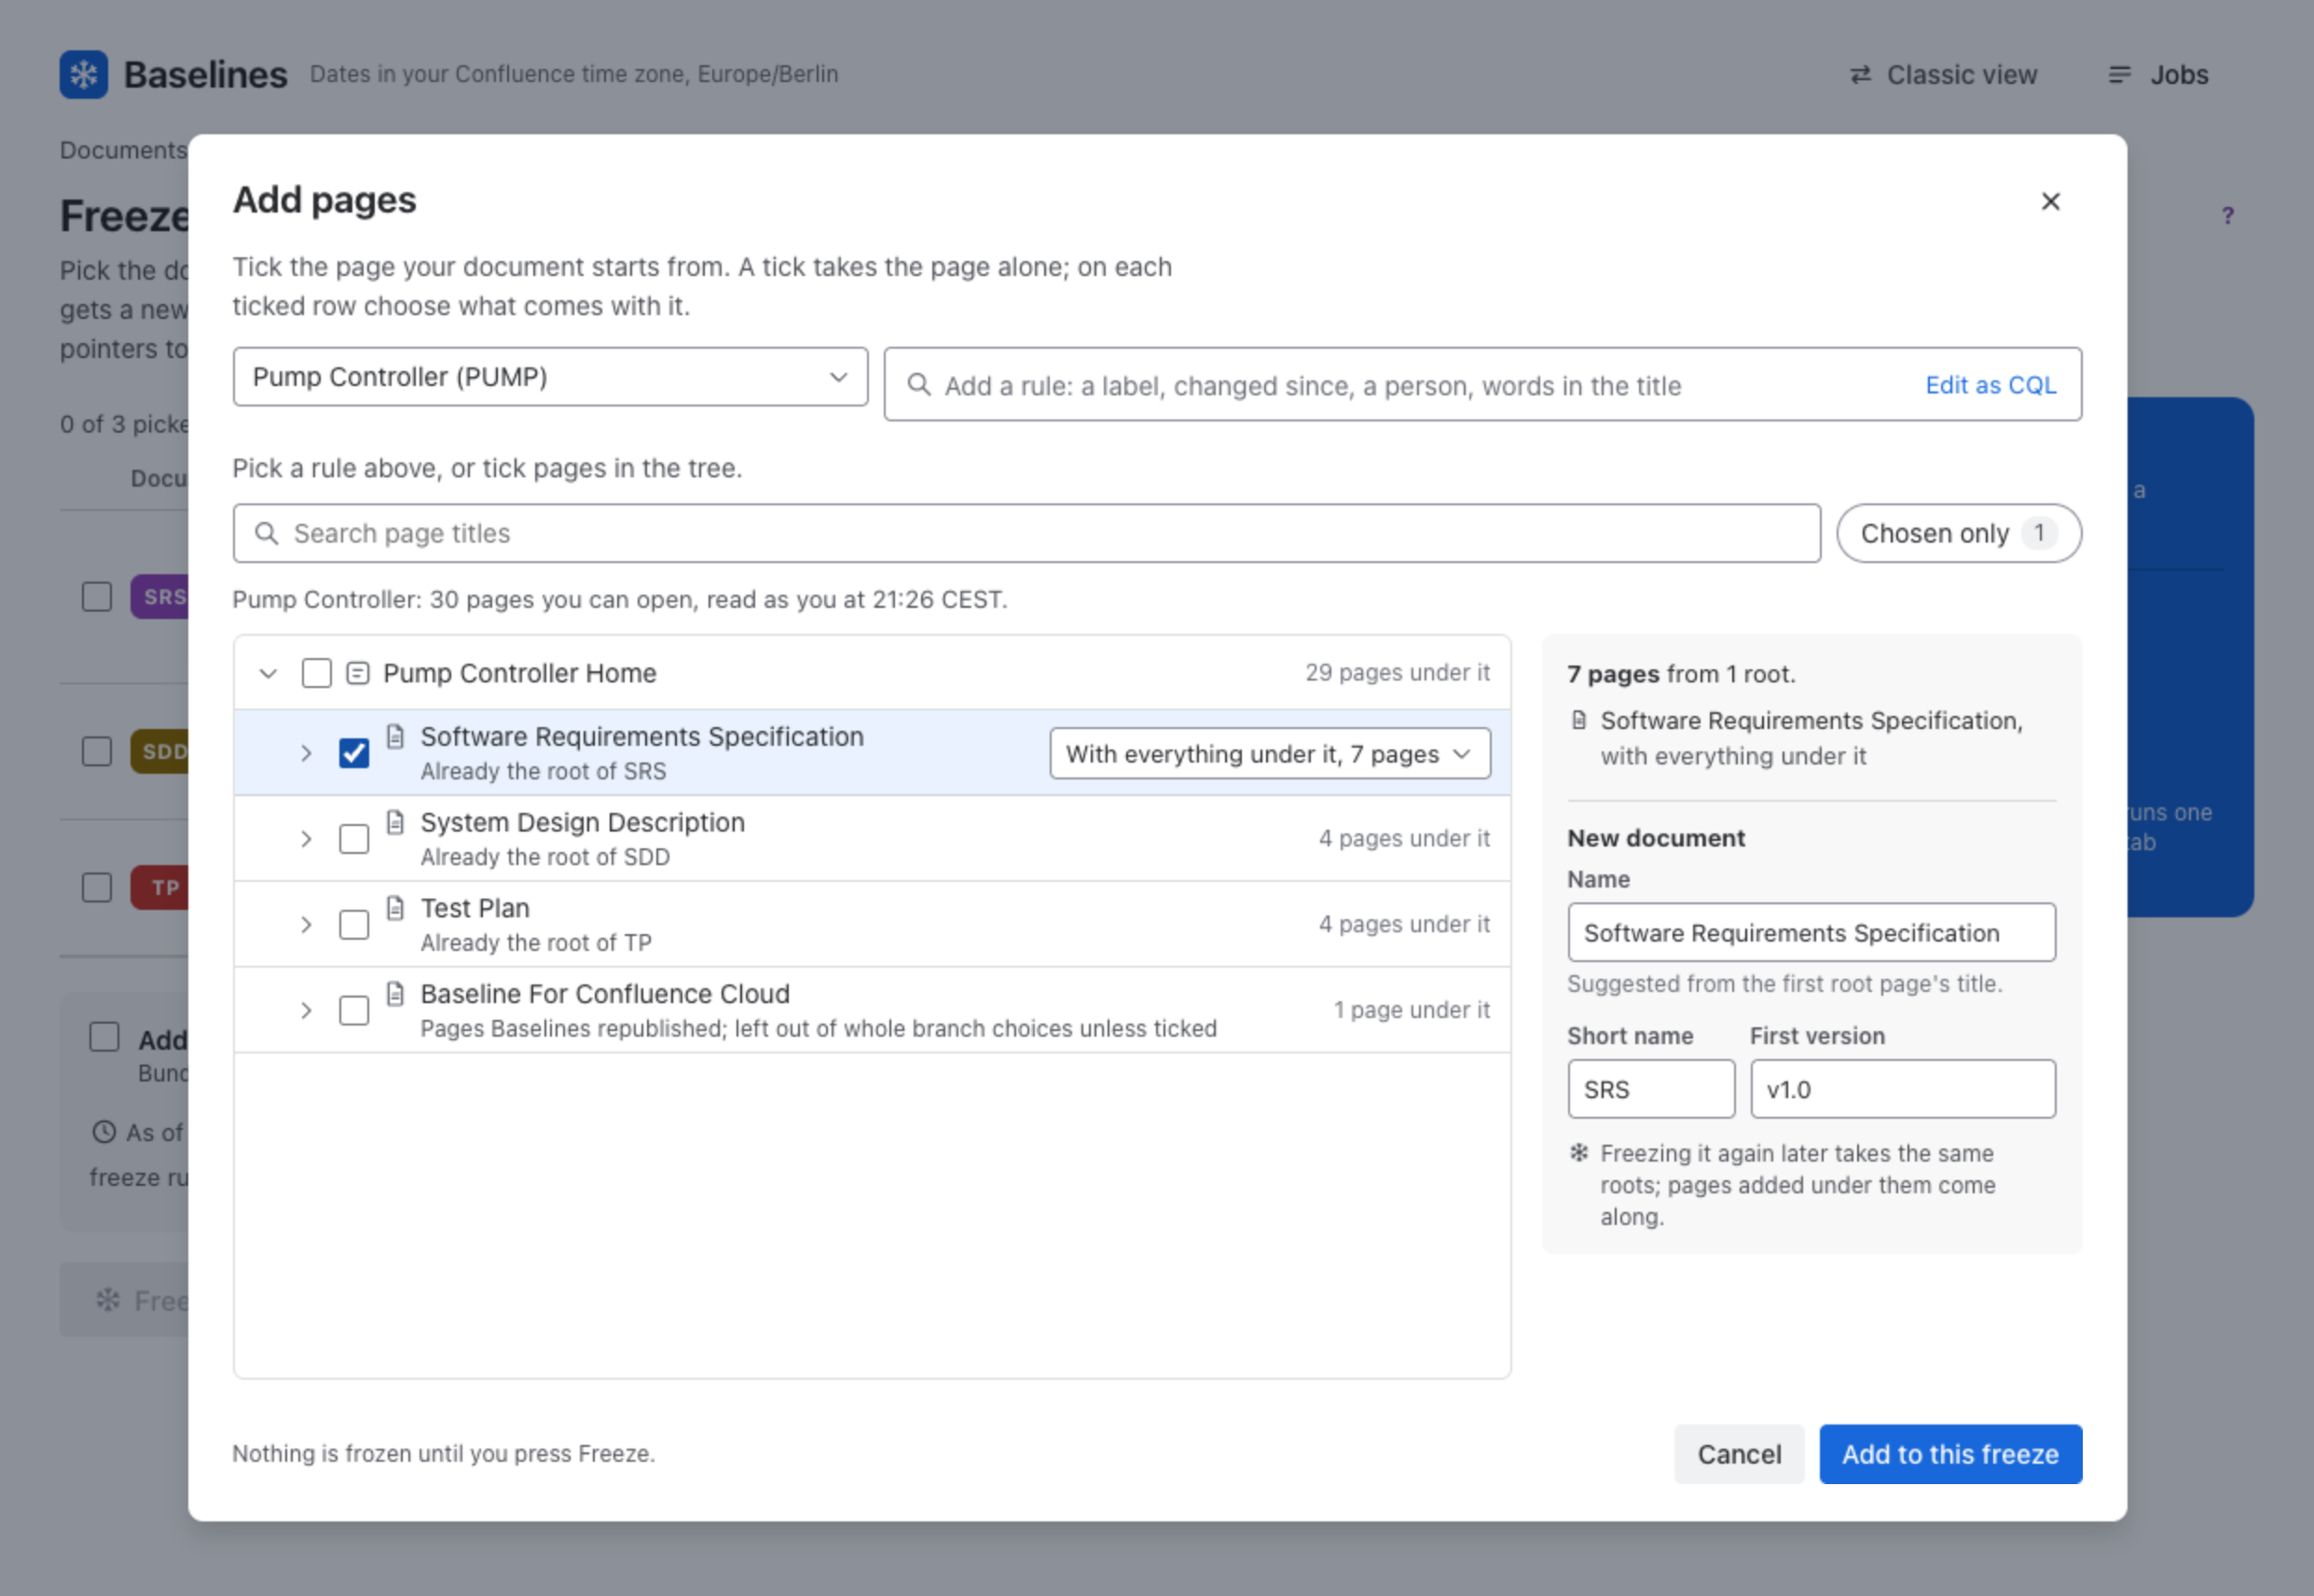The width and height of the screenshot is (2314, 1596).
Task: Click Test Plan document icon
Action: tap(395, 909)
